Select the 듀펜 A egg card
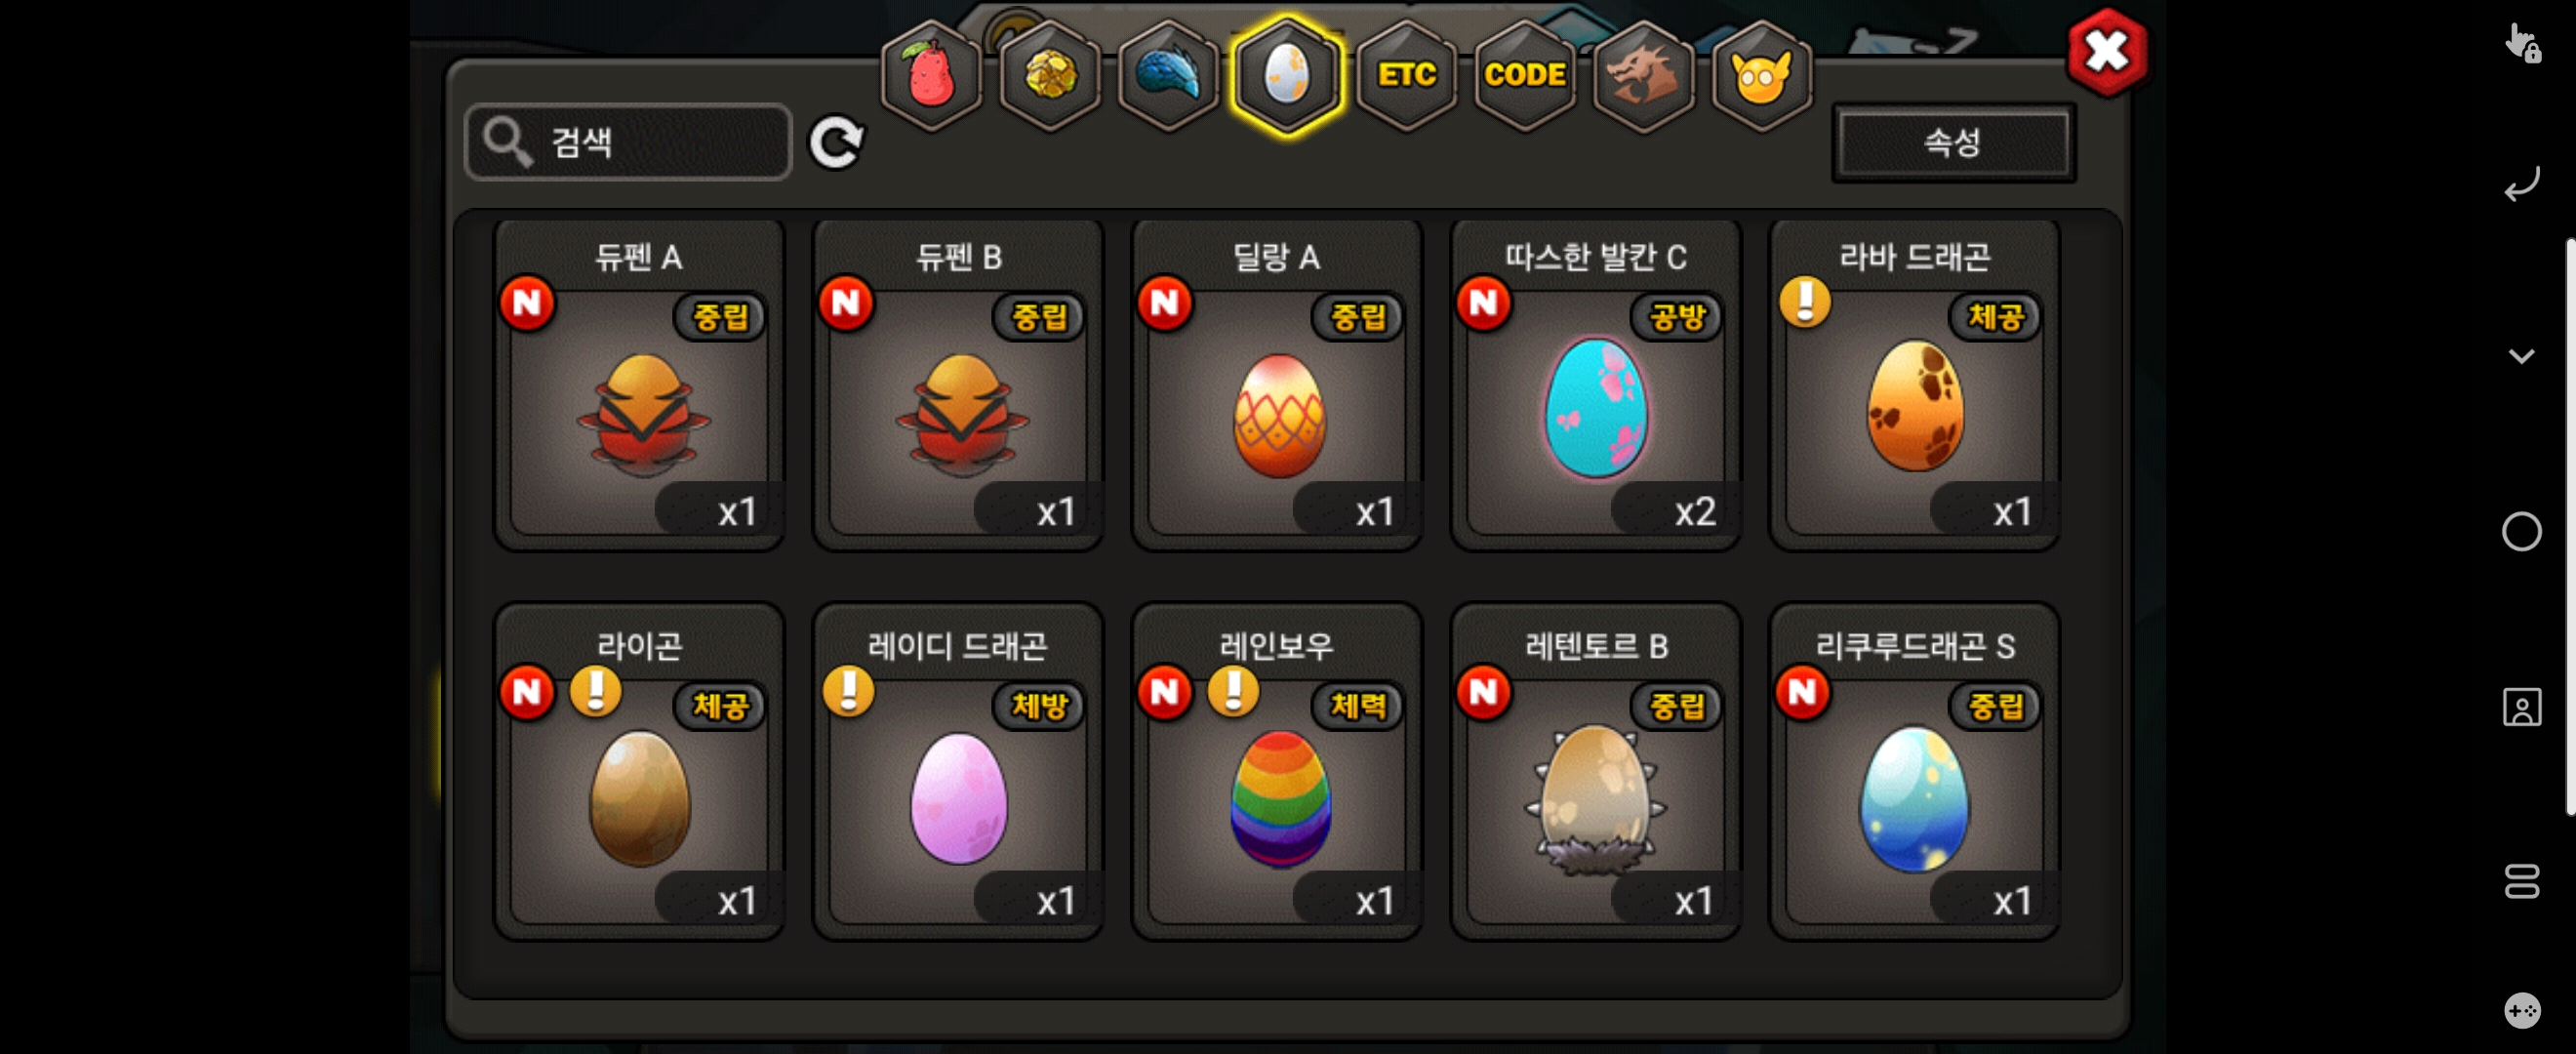Viewport: 2576px width, 1054px height. coord(639,385)
